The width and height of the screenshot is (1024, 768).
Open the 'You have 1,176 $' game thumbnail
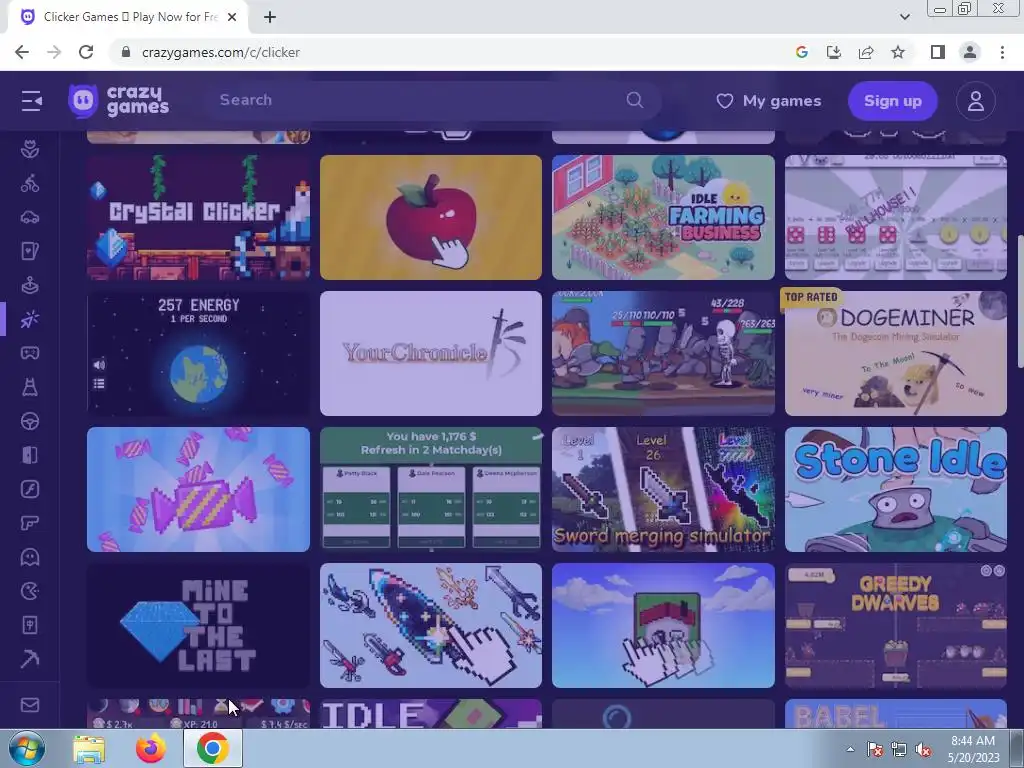[x=431, y=489]
